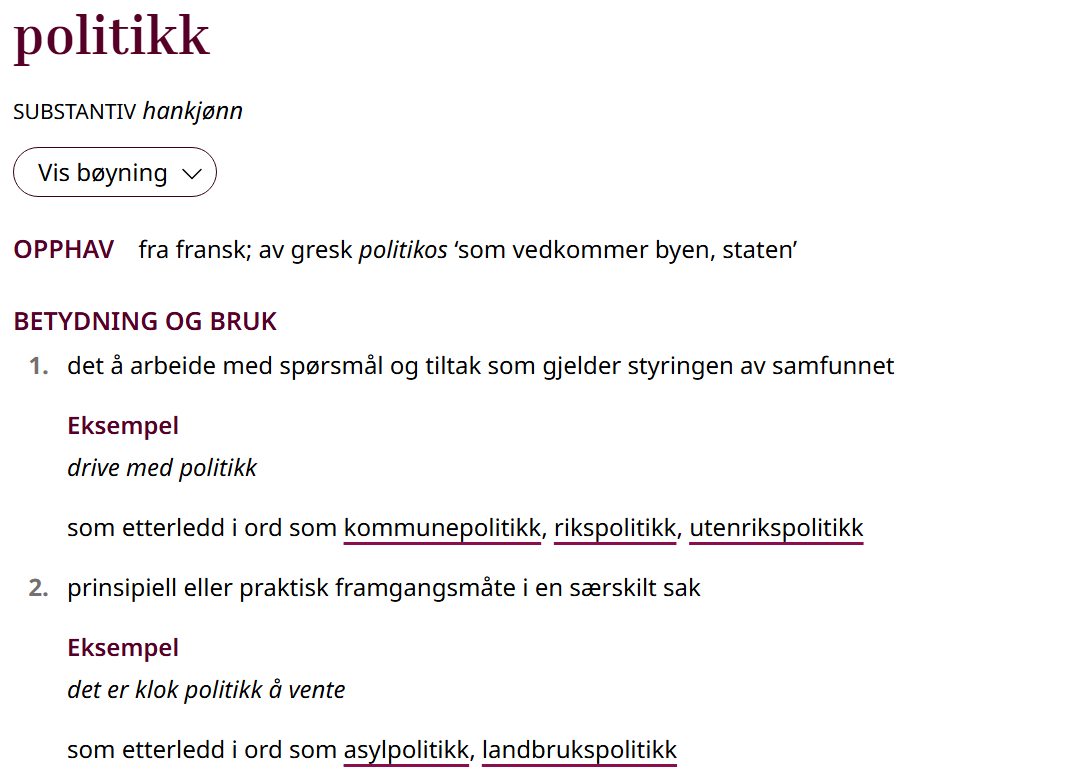1068x776 pixels.
Task: Click the politikk headword title
Action: click(x=112, y=37)
